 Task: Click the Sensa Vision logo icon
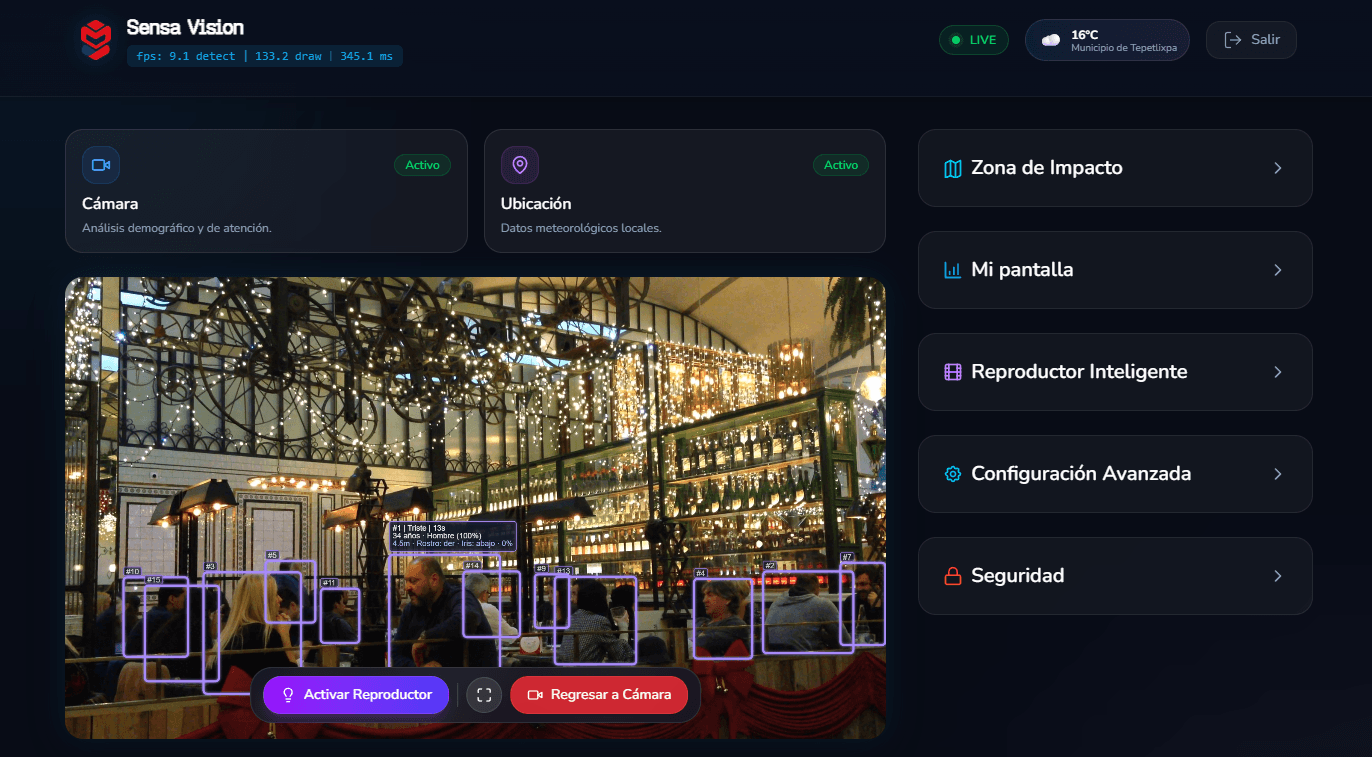96,40
